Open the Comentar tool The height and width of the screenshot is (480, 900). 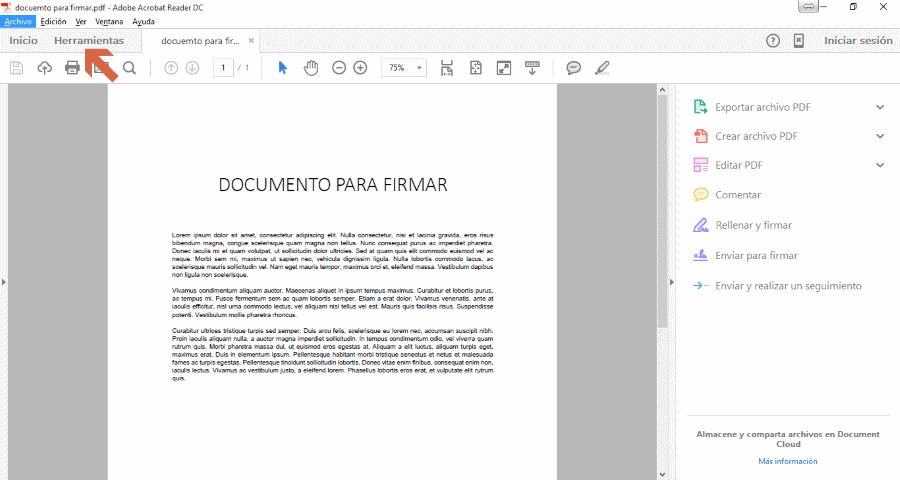point(738,195)
